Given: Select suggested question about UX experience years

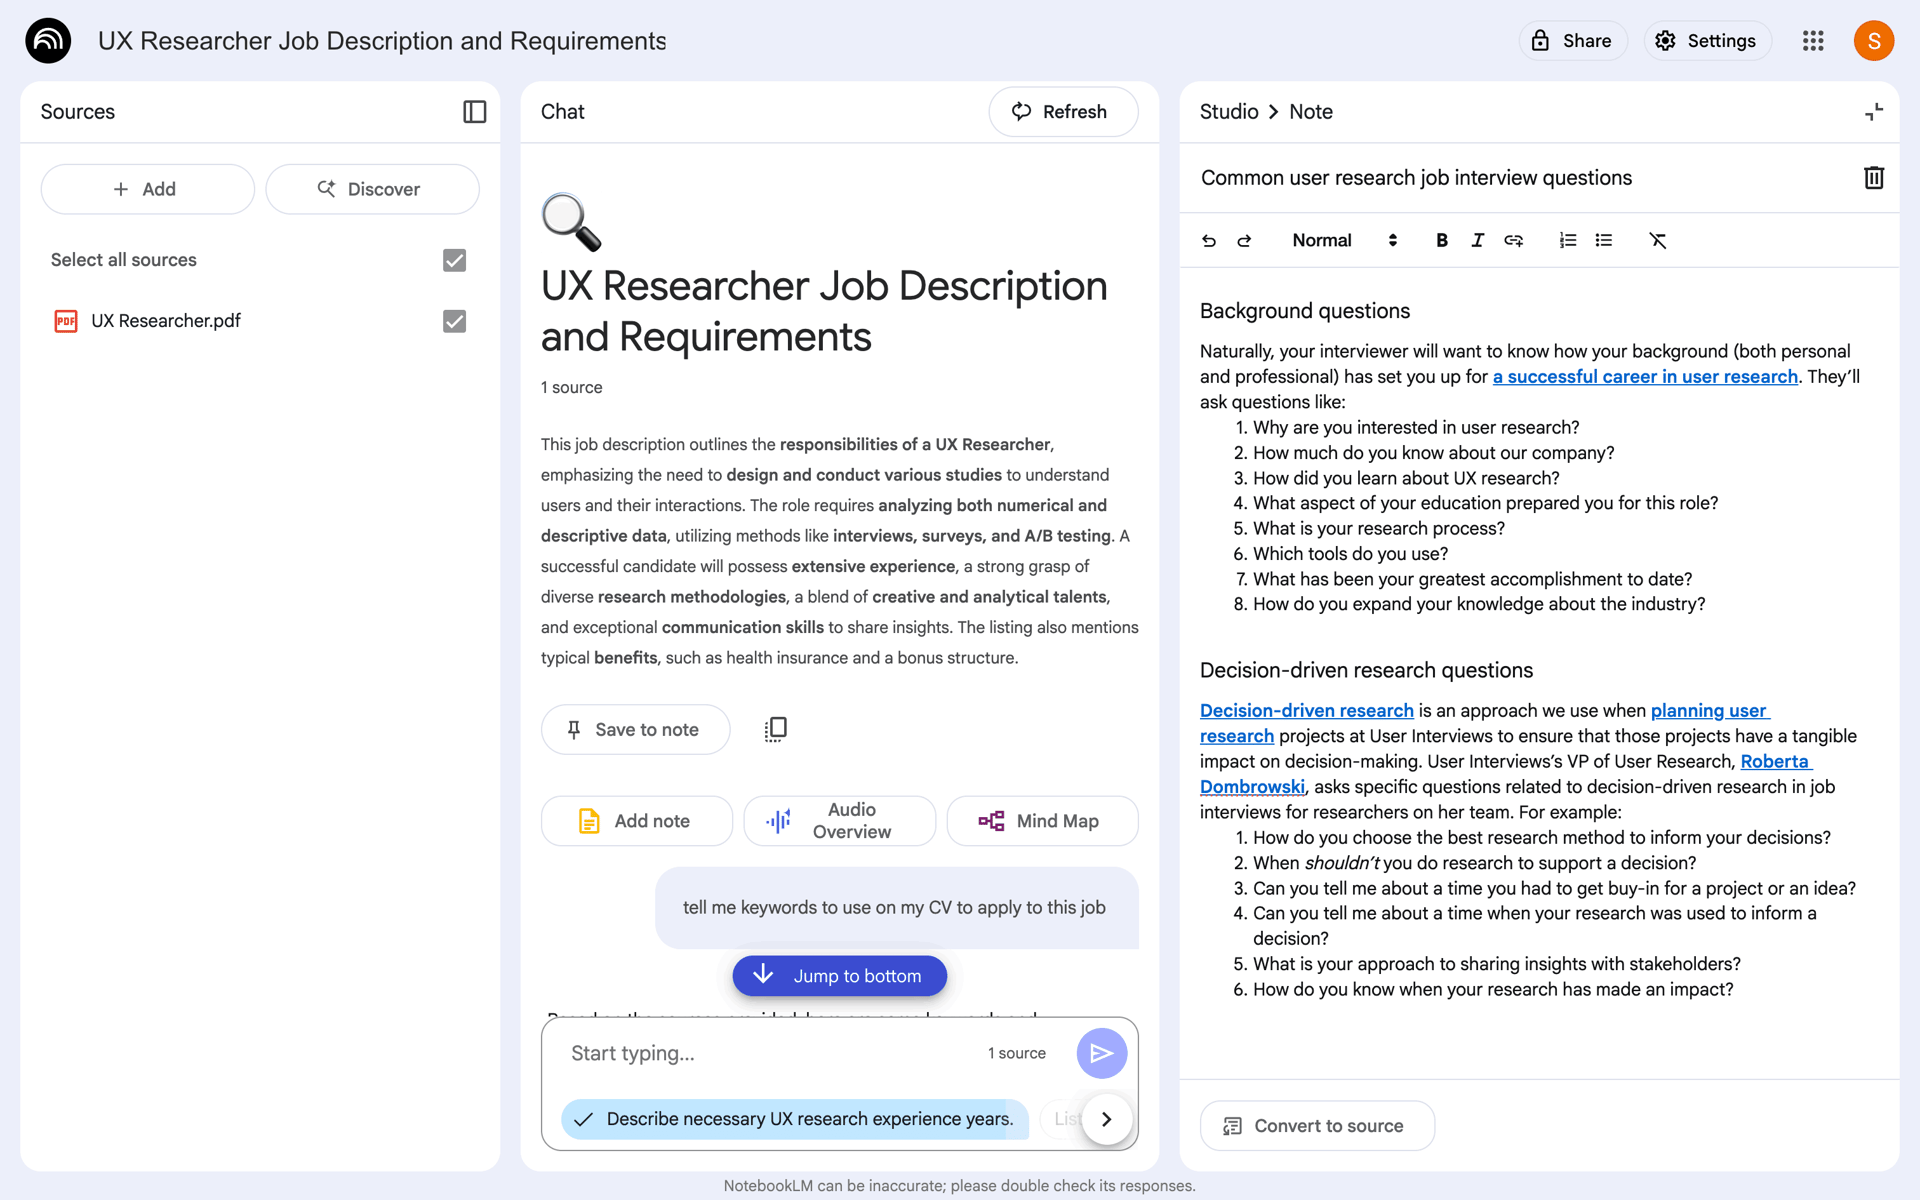Looking at the screenshot, I should pos(796,1119).
